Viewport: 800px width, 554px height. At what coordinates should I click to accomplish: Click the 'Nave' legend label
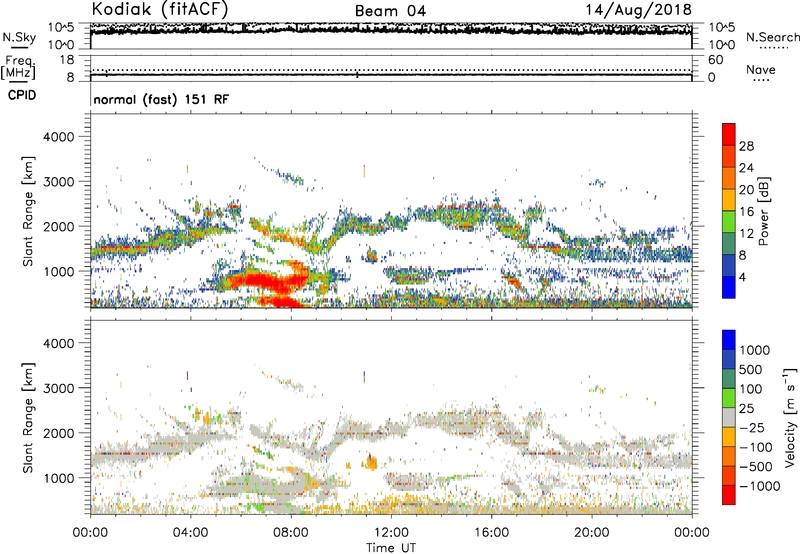761,69
